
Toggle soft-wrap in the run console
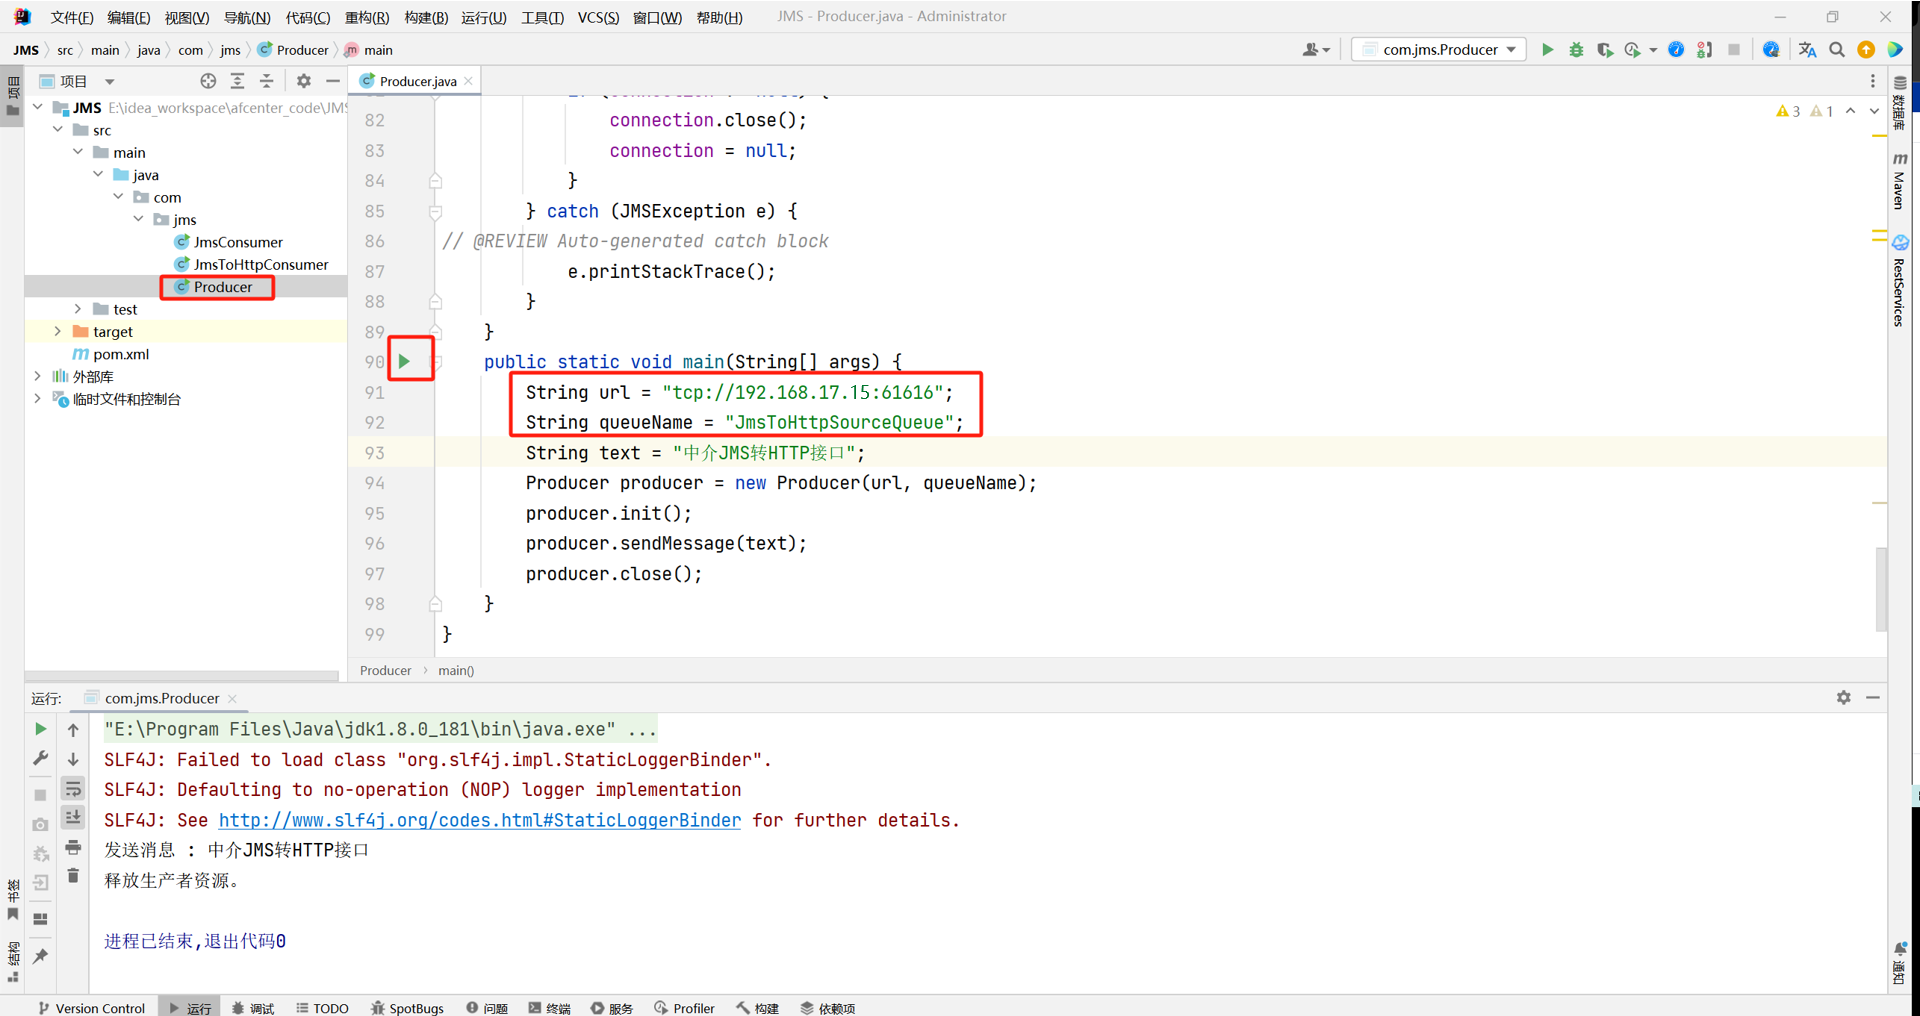tap(73, 789)
